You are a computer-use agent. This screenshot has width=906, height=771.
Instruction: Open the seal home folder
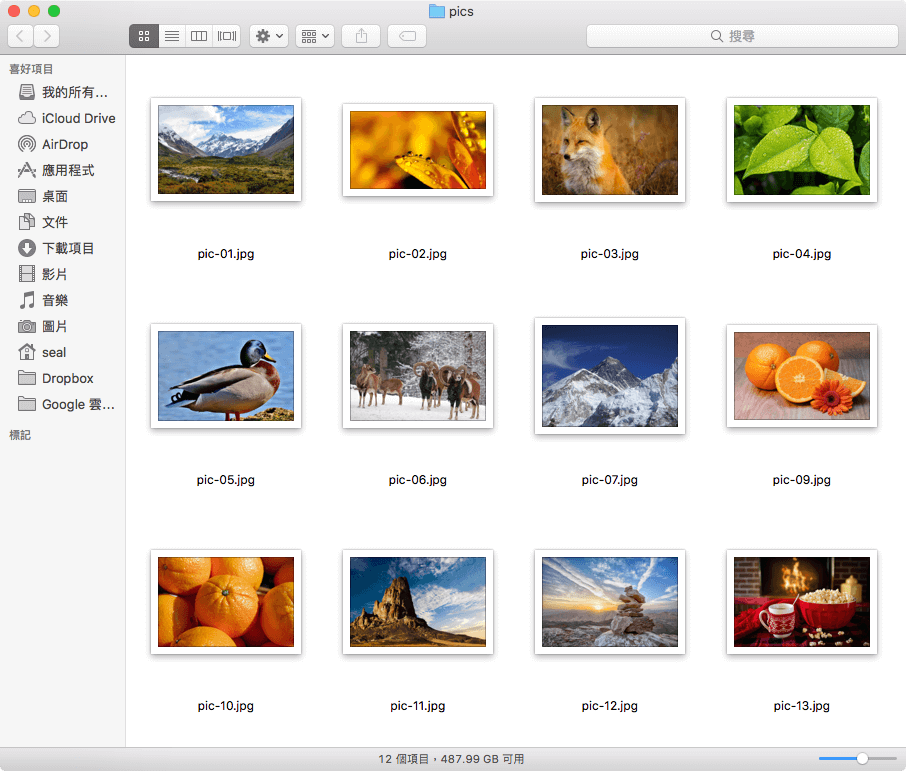(54, 352)
